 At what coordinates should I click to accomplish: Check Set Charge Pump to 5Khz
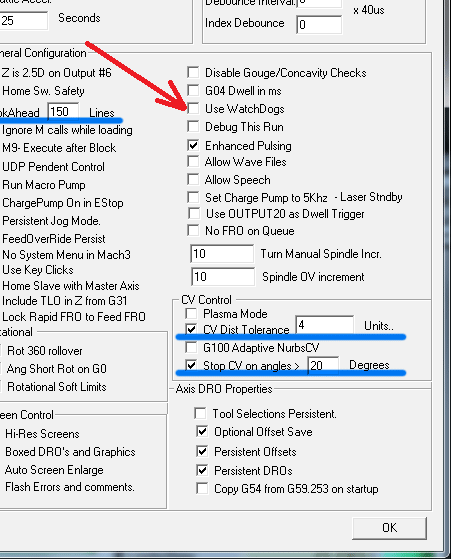(193, 197)
